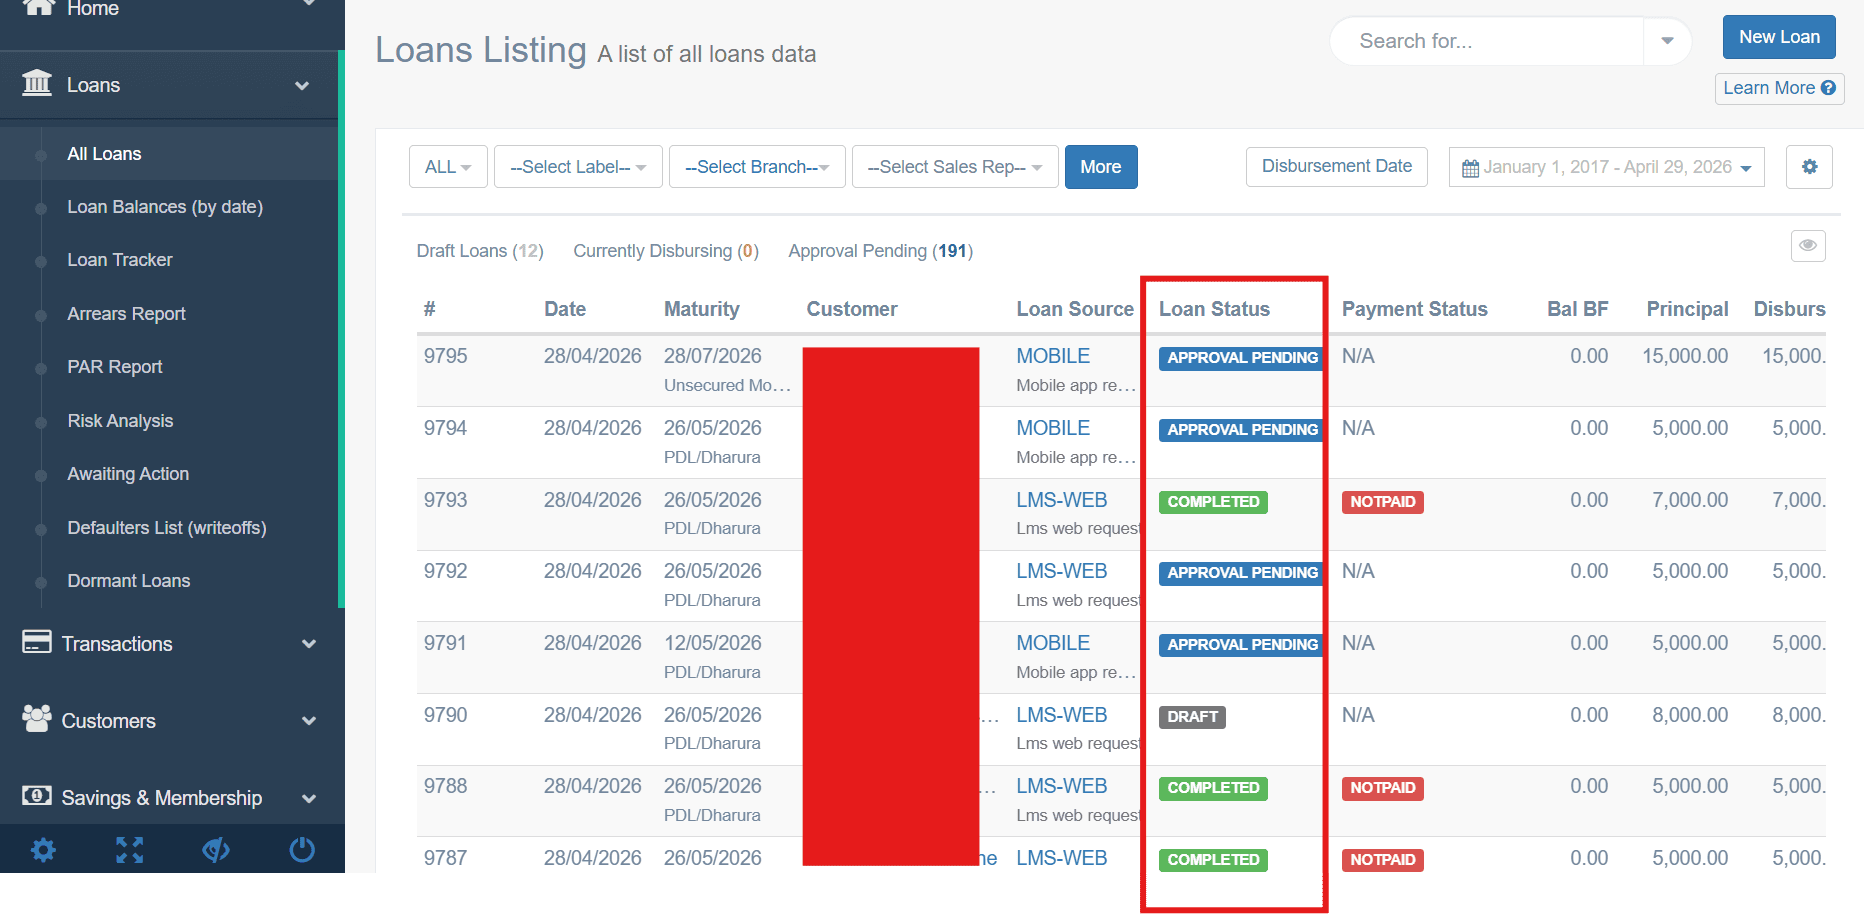Viewport: 1864px width, 914px height.
Task: Click the New Loan button
Action: [x=1779, y=37]
